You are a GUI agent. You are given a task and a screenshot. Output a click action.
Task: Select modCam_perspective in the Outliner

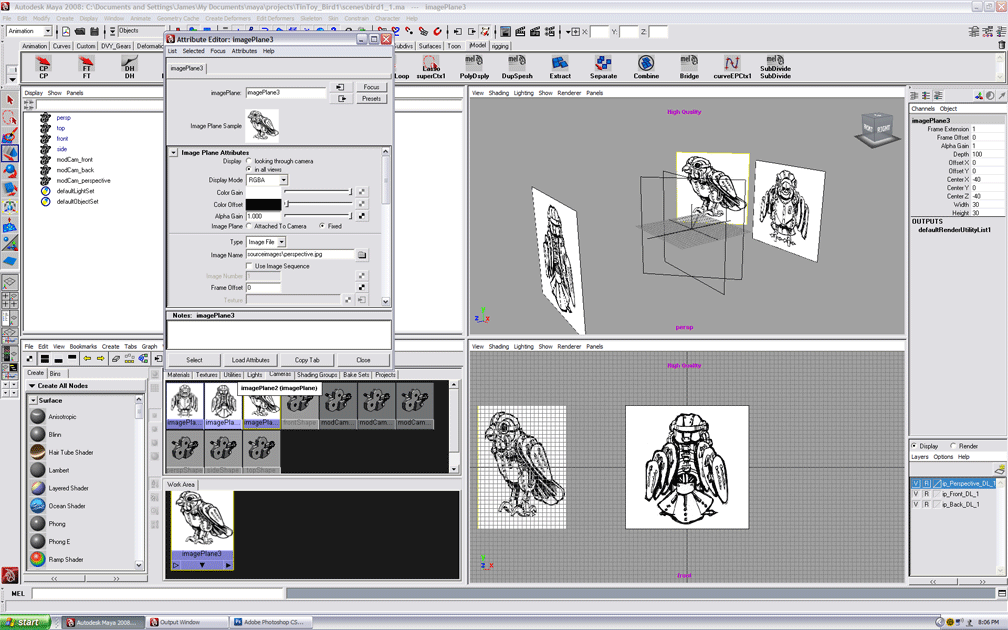point(84,181)
